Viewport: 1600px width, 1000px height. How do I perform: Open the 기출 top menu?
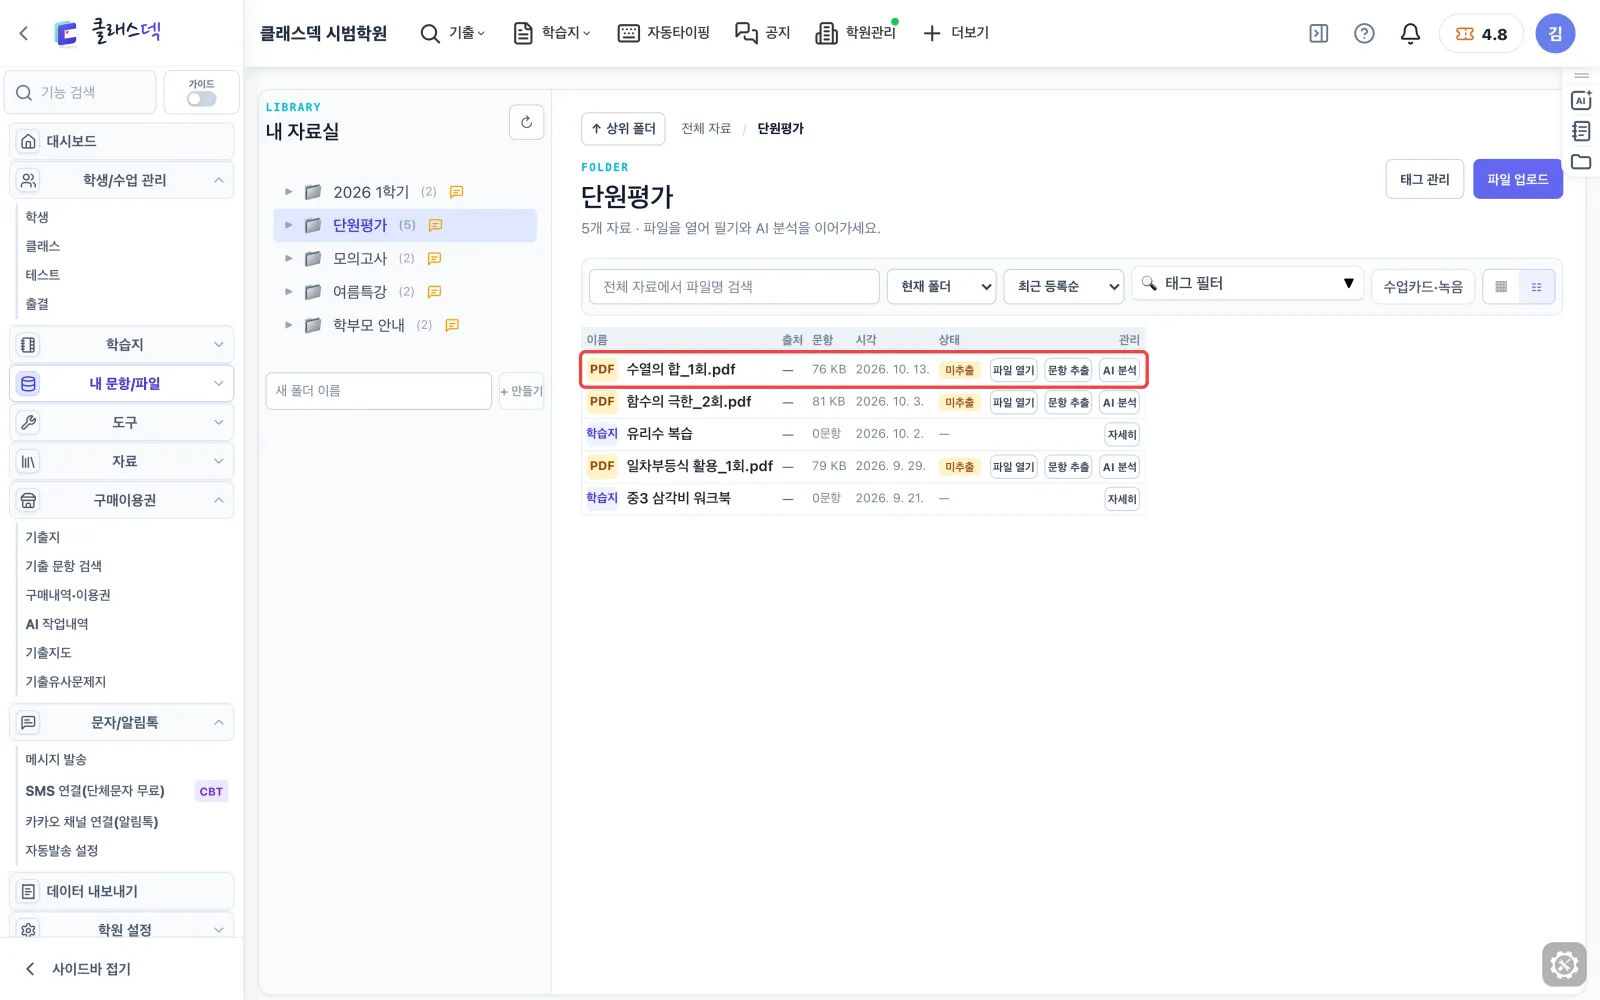click(453, 34)
